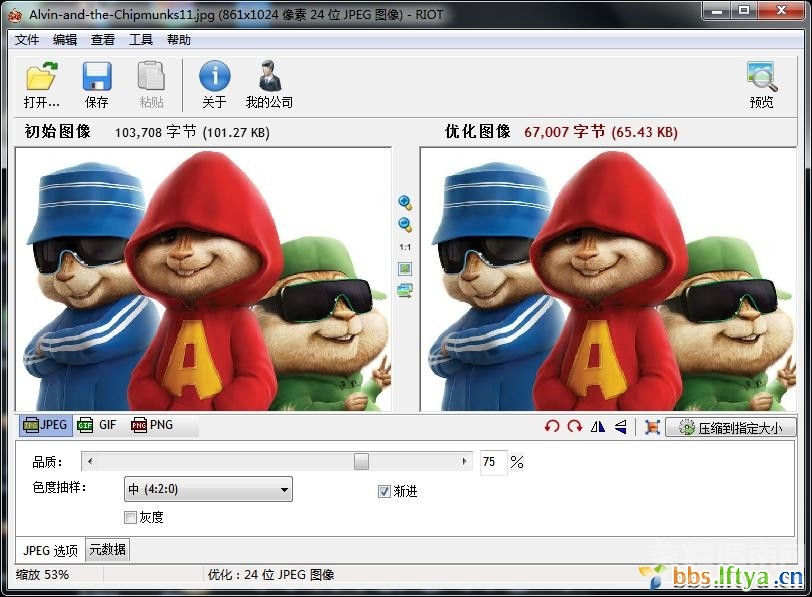Click the 预览 (Preview) icon
This screenshot has height=597, width=812.
click(x=761, y=78)
